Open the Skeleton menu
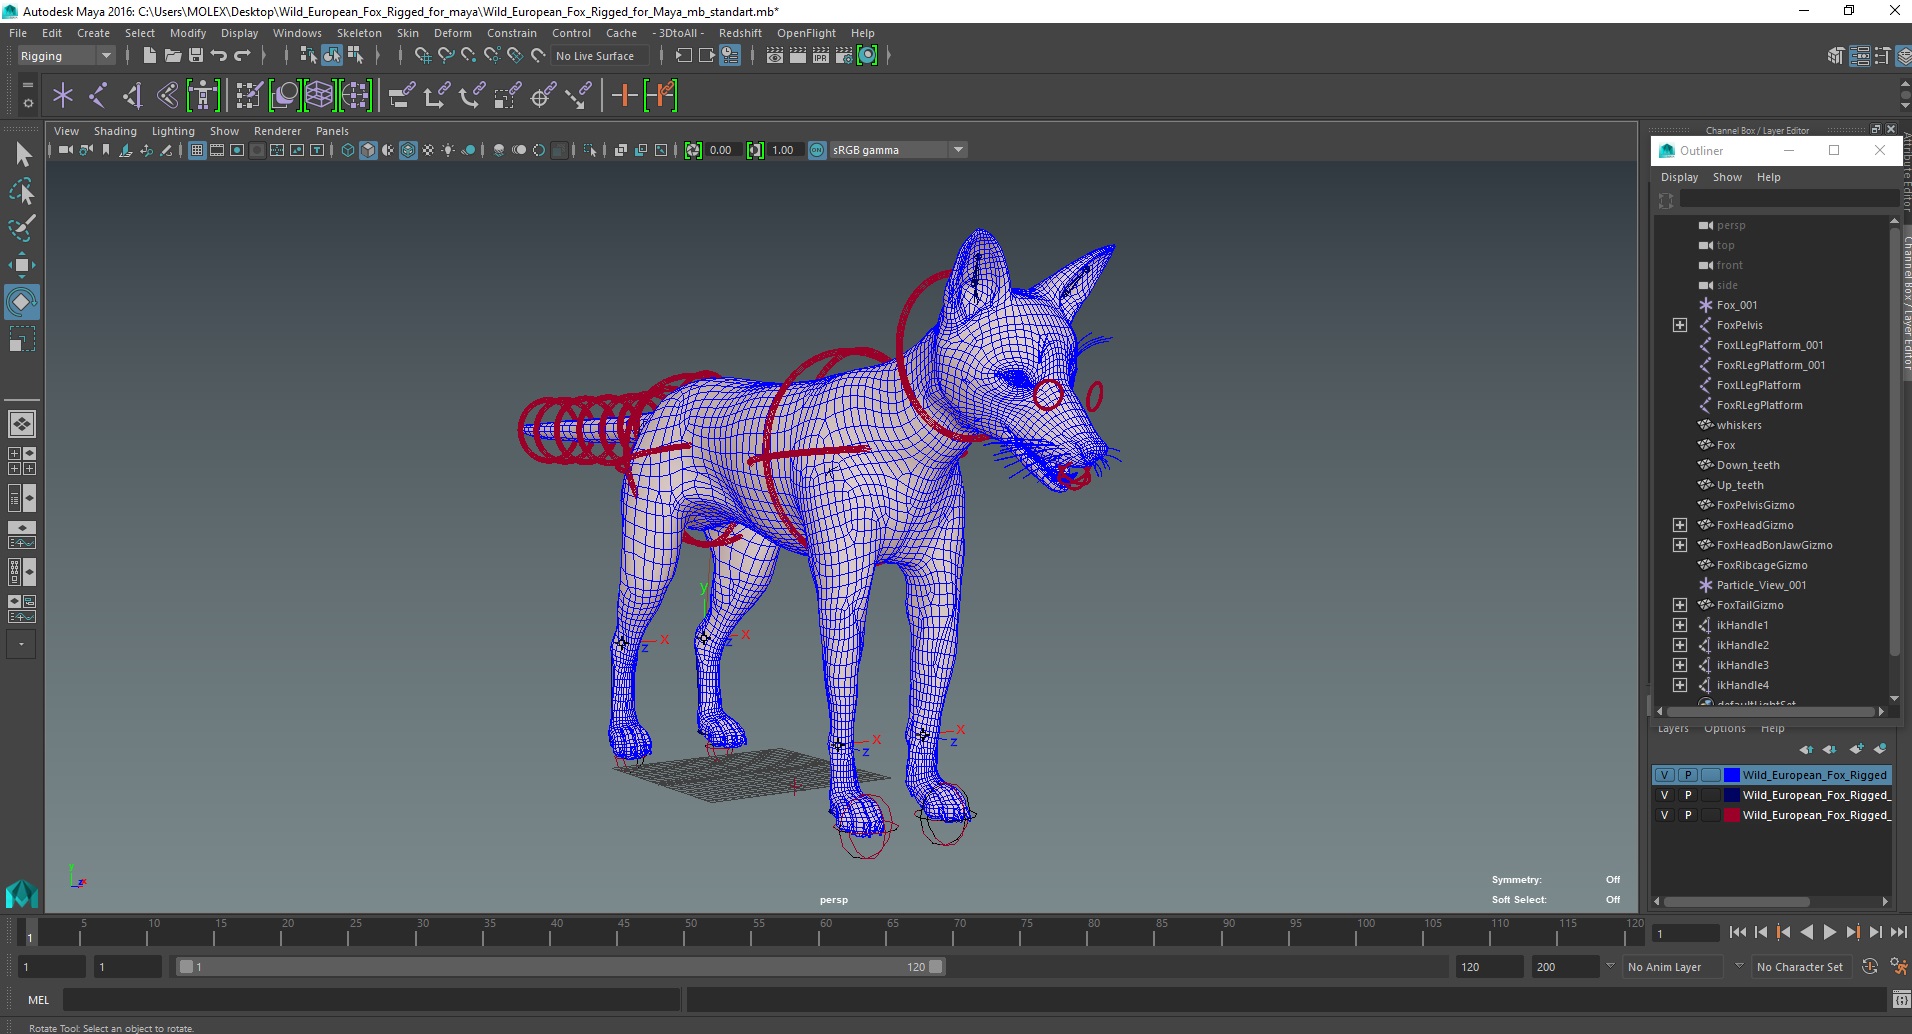1912x1034 pixels. coord(359,33)
